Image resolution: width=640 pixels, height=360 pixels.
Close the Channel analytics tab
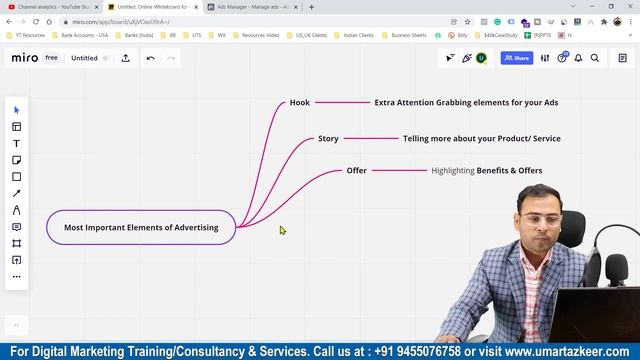(x=97, y=7)
